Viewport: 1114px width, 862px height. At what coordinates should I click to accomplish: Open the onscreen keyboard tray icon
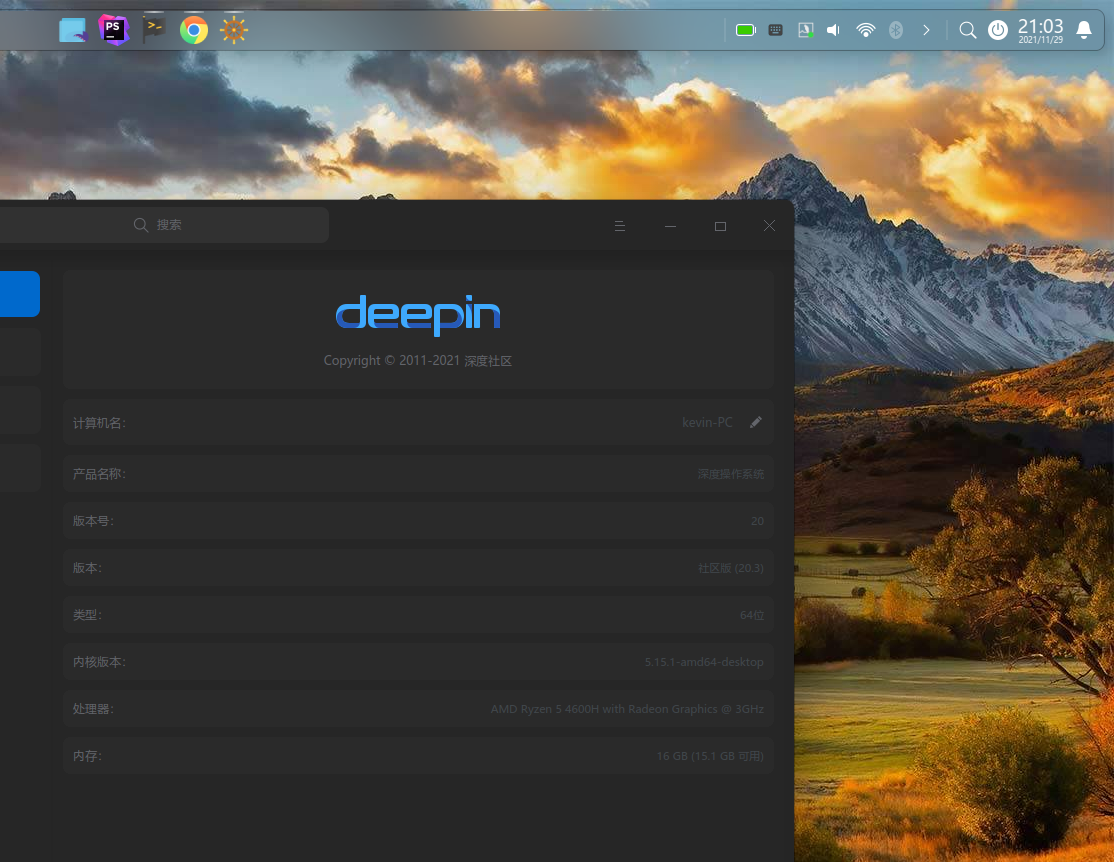775,30
